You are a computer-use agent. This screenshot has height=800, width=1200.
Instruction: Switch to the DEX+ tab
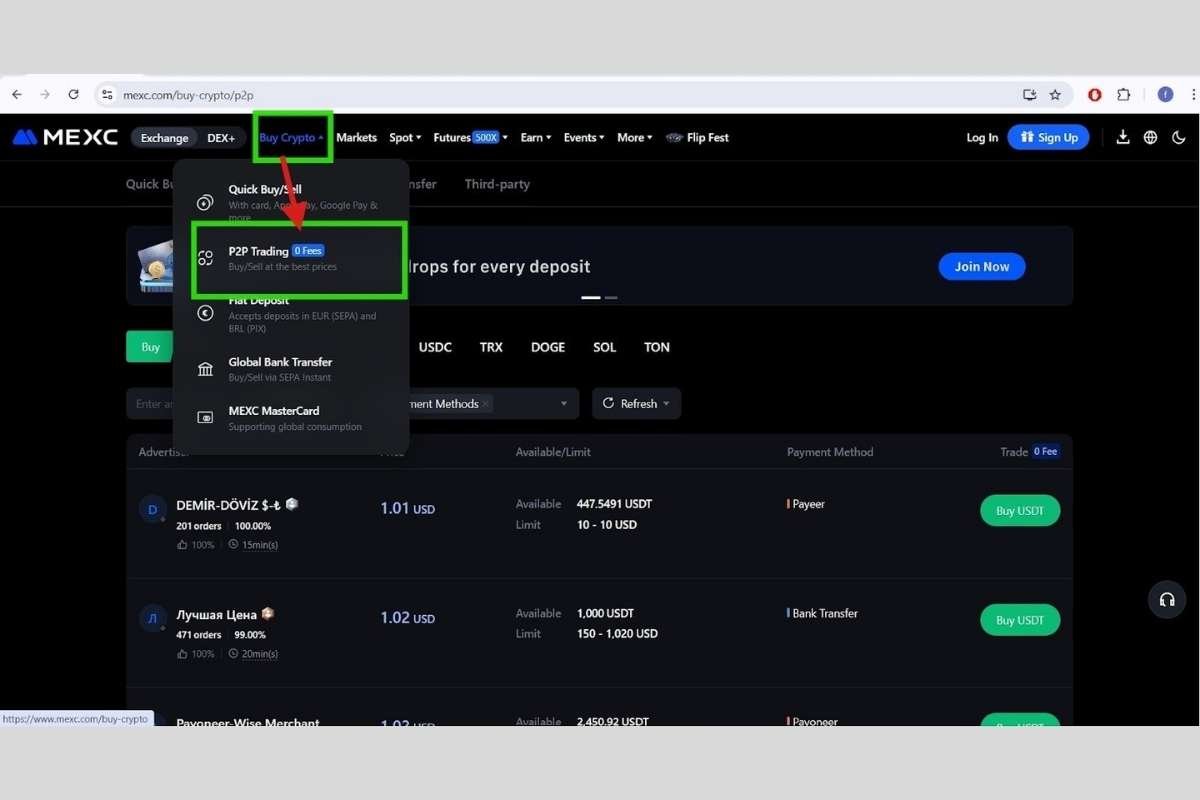click(222, 138)
